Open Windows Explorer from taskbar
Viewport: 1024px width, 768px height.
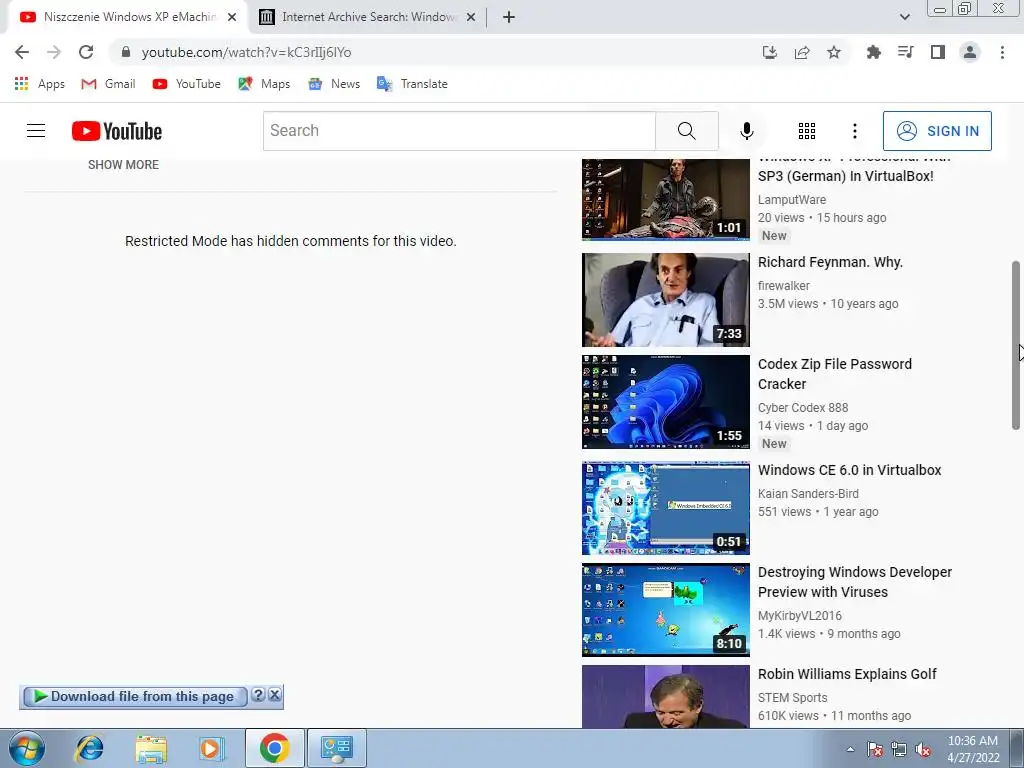[x=151, y=748]
